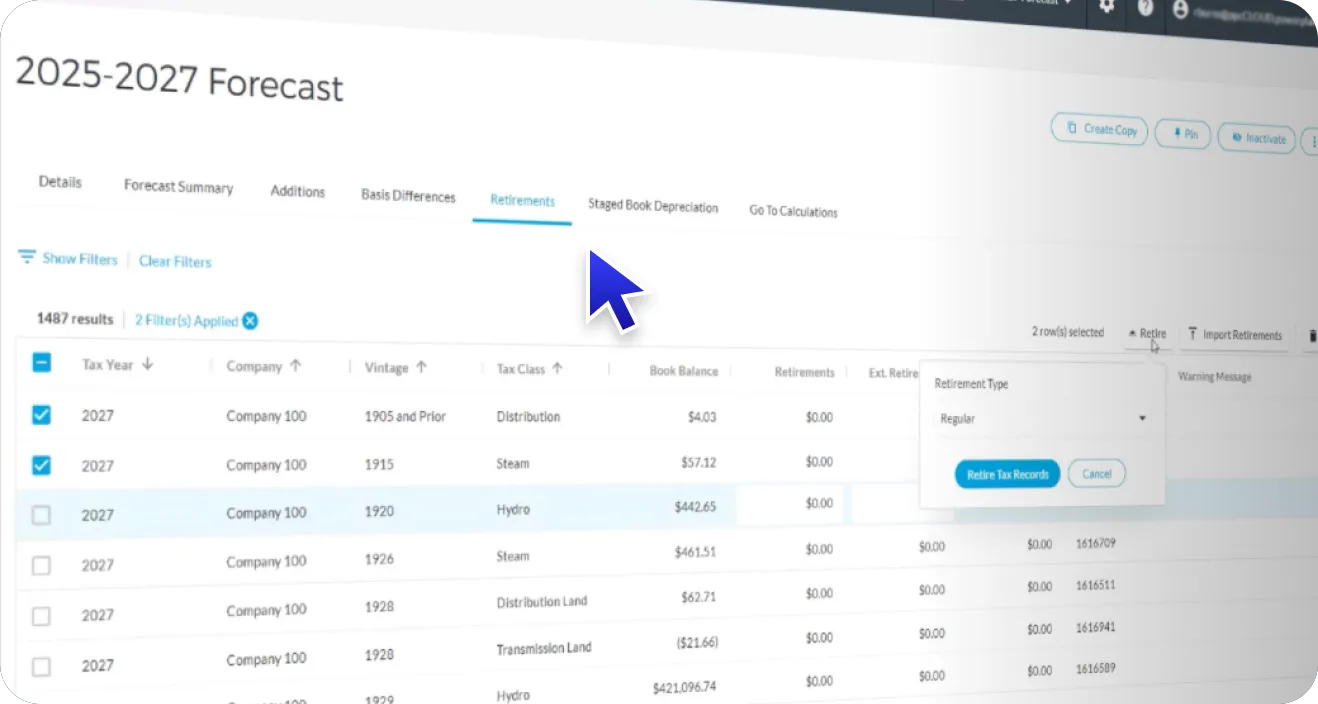Open the settings gear in top bar
The height and width of the screenshot is (704, 1318).
1106,6
